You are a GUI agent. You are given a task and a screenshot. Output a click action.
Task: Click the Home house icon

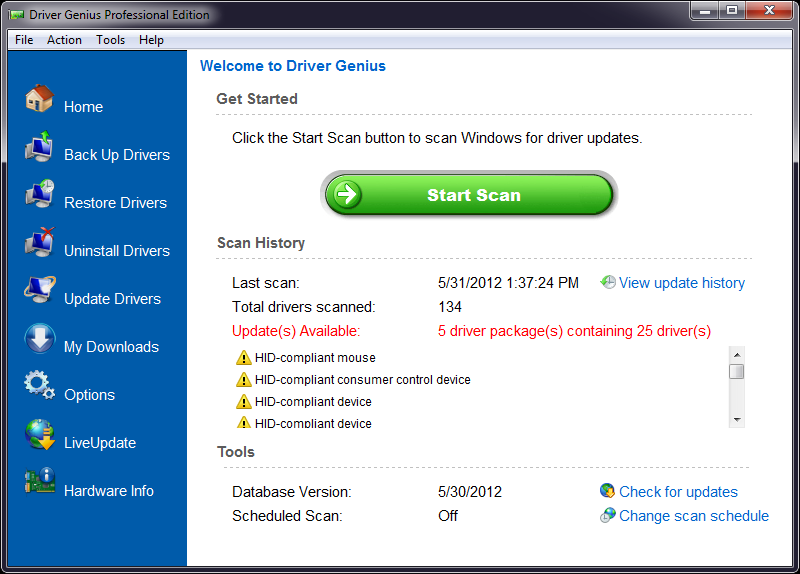click(x=39, y=98)
